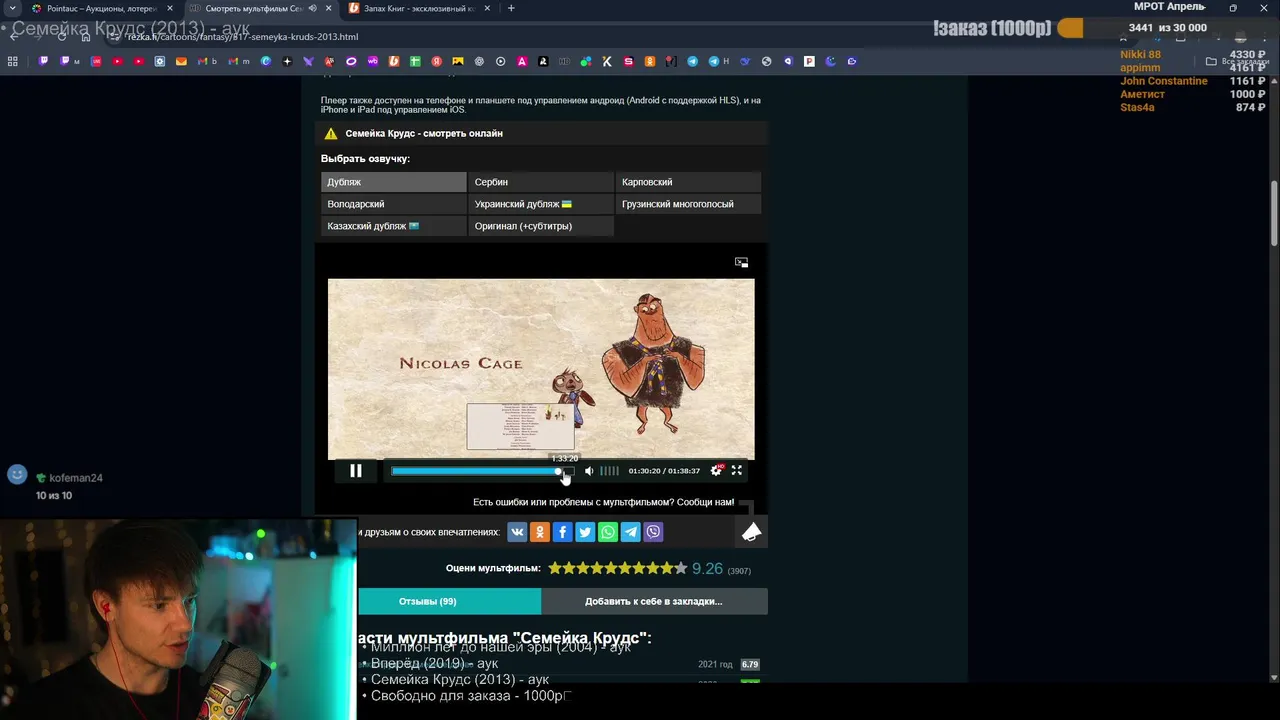
Task: Reload the page with the refresh button
Action: [62, 37]
